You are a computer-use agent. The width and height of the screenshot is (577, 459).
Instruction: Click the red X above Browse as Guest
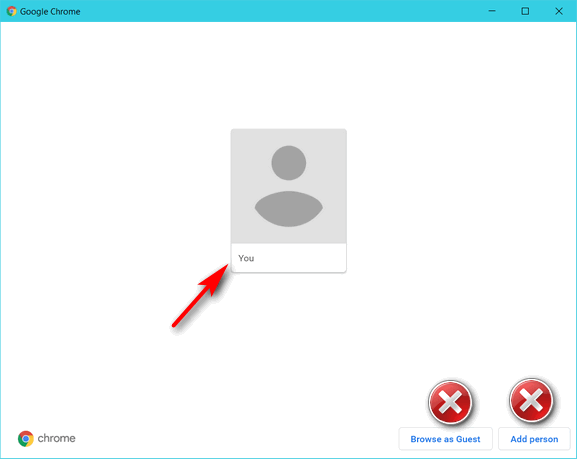coord(450,402)
